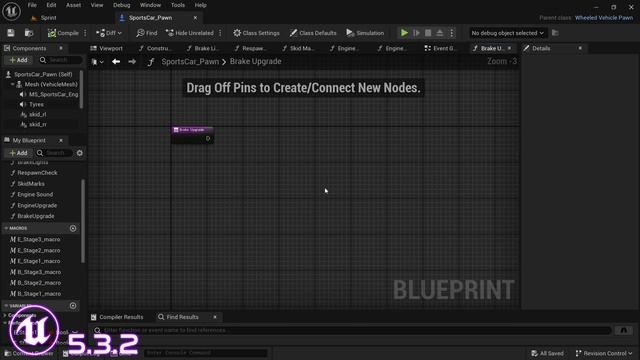Open play options menu dots
Image resolution: width=640 pixels, height=360 pixels.
tap(451, 33)
